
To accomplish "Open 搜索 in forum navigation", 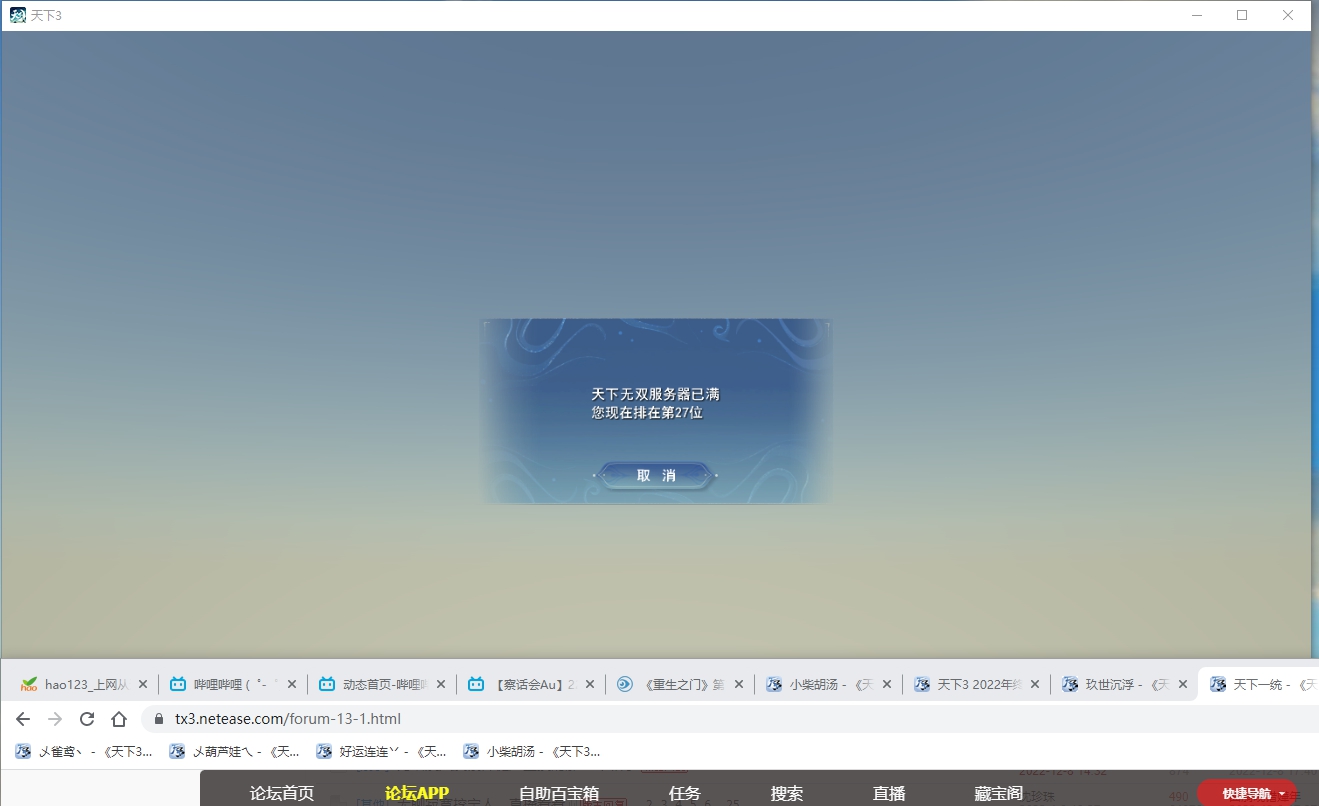I will [x=787, y=794].
